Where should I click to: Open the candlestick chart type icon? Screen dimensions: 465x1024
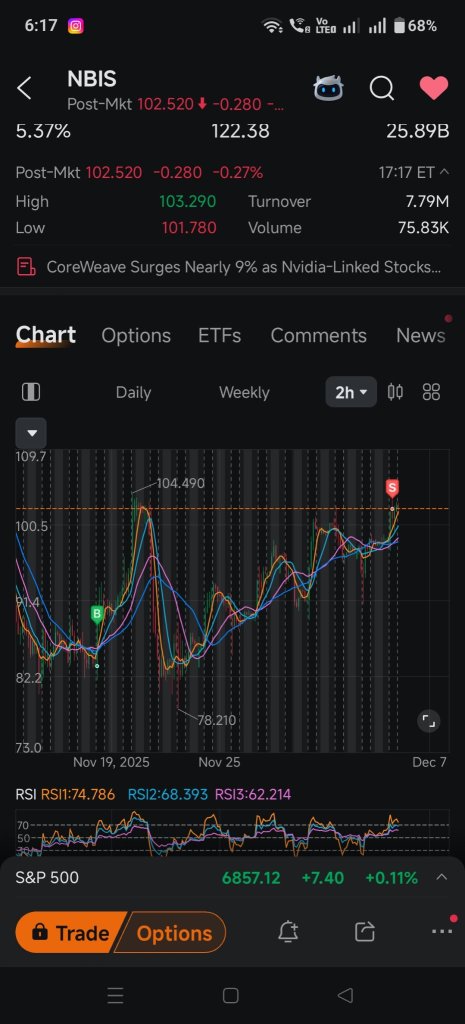(395, 392)
